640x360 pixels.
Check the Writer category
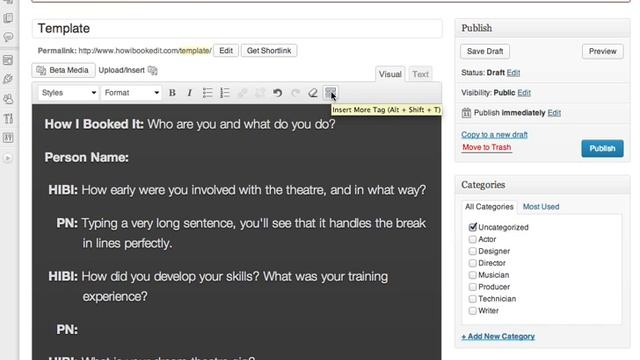coord(473,311)
